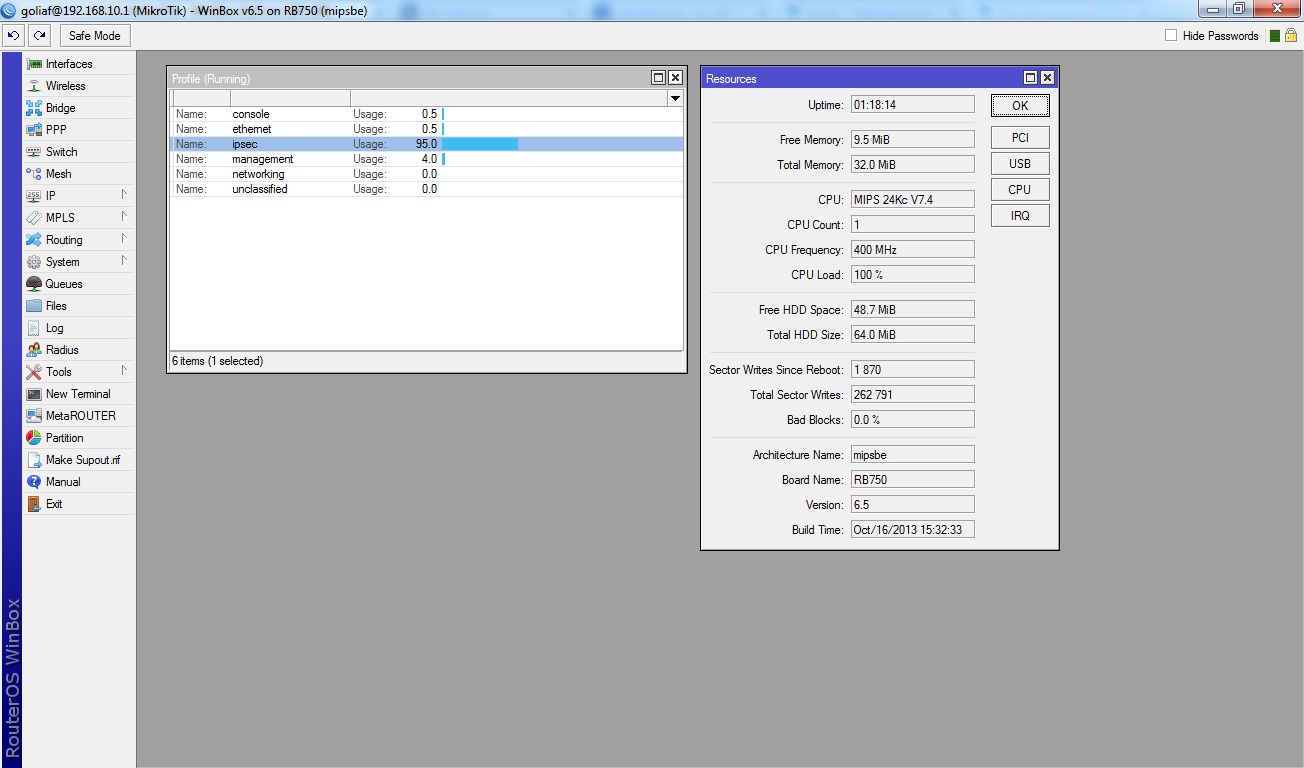Click the Radius icon
Image resolution: width=1304 pixels, height=768 pixels.
click(x=34, y=350)
